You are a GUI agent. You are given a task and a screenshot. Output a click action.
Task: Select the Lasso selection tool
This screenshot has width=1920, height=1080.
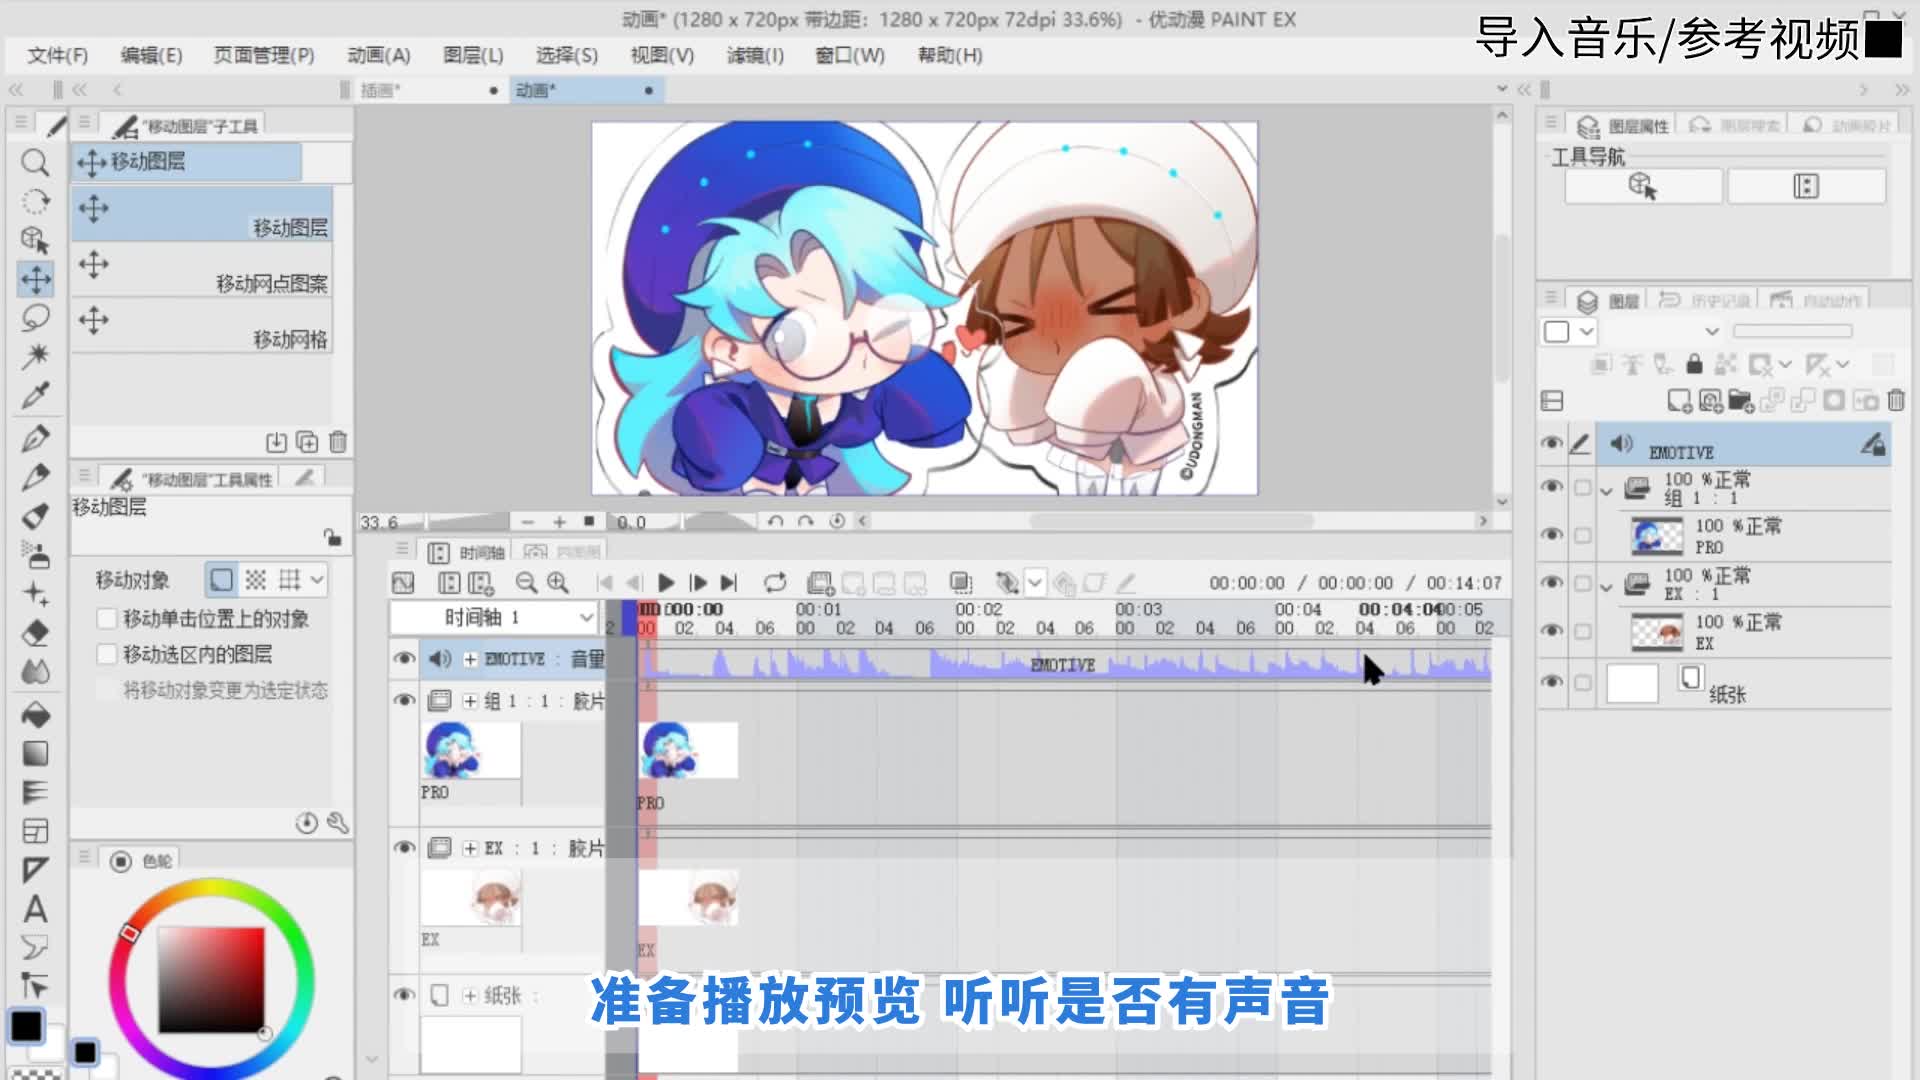tap(35, 318)
